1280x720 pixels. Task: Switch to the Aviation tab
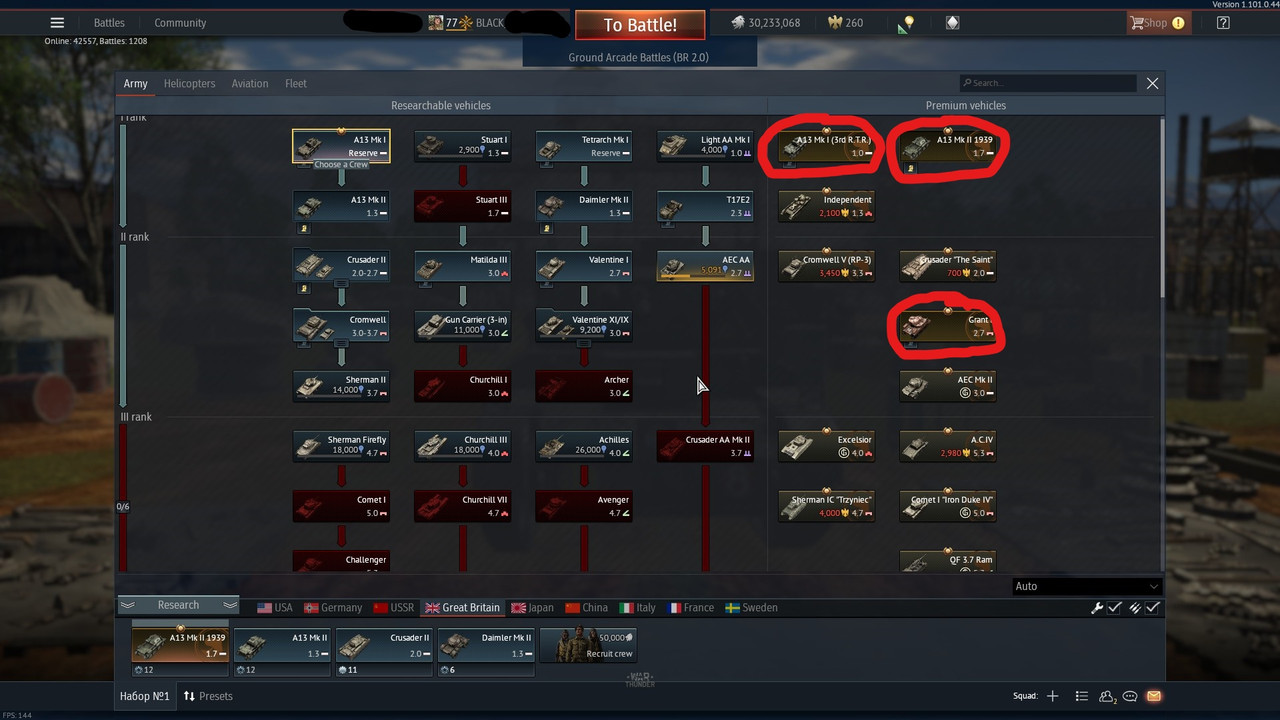[250, 84]
